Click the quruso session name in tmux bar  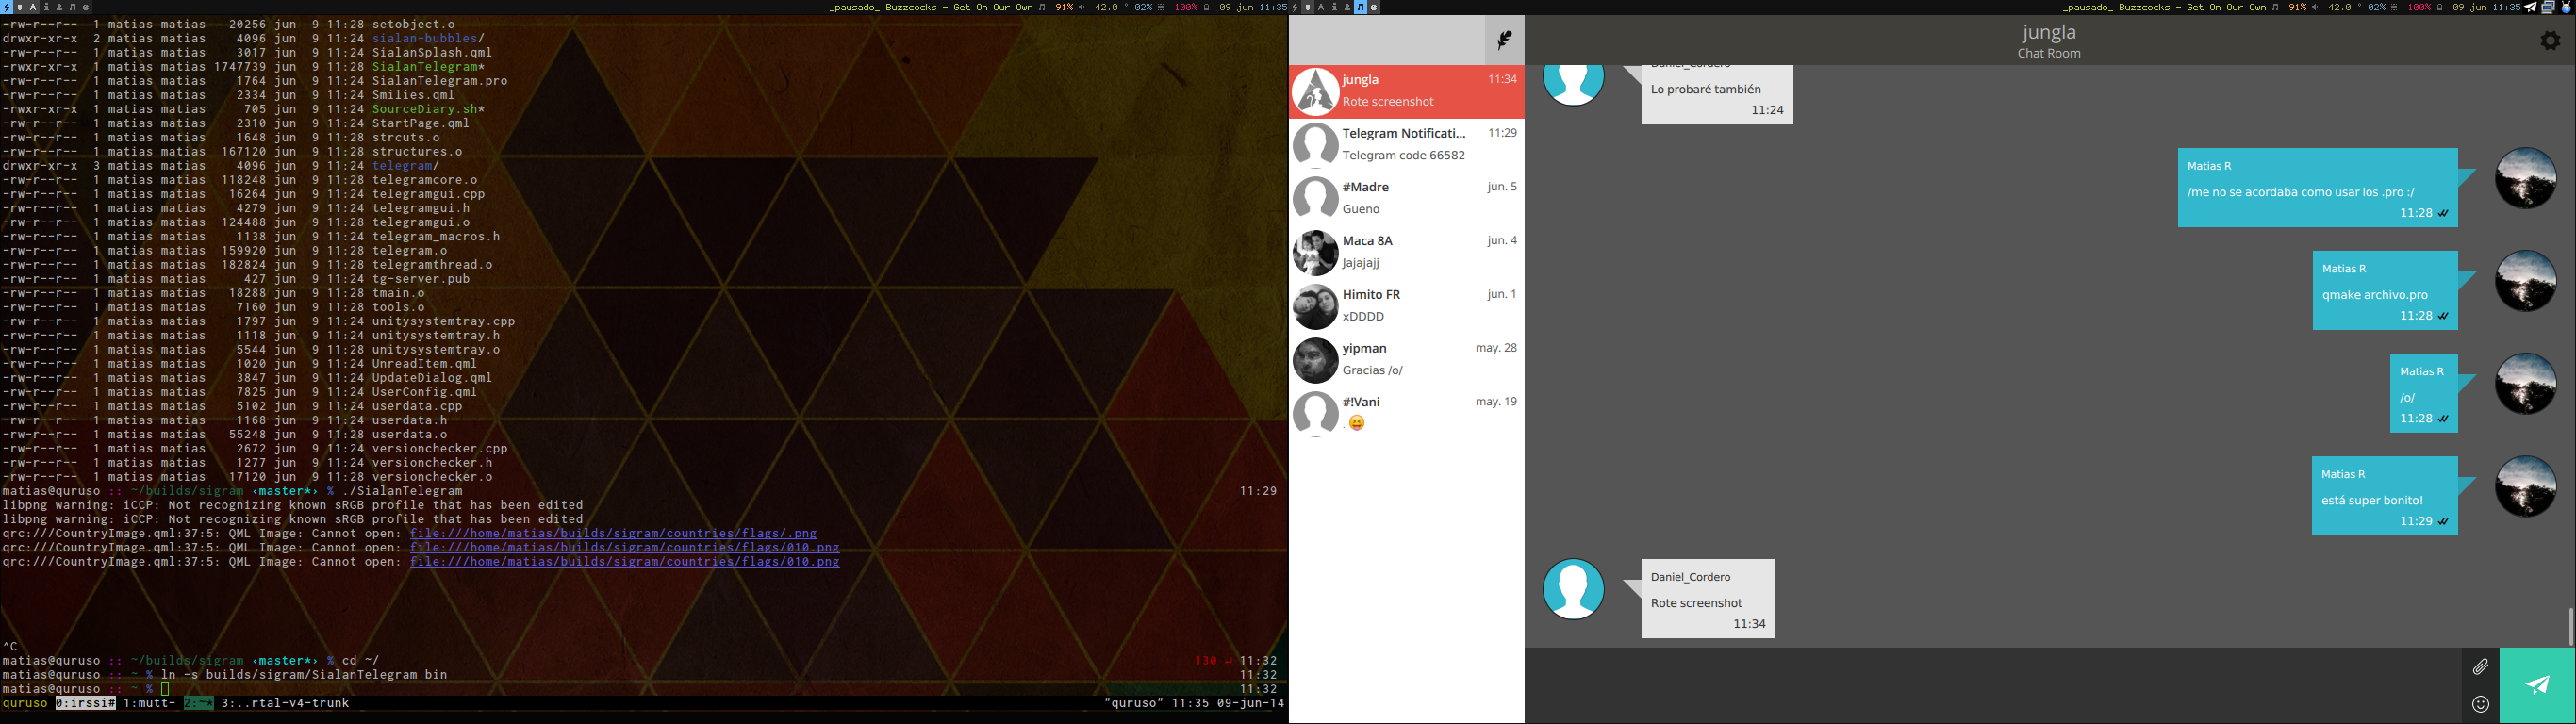[x=25, y=704]
